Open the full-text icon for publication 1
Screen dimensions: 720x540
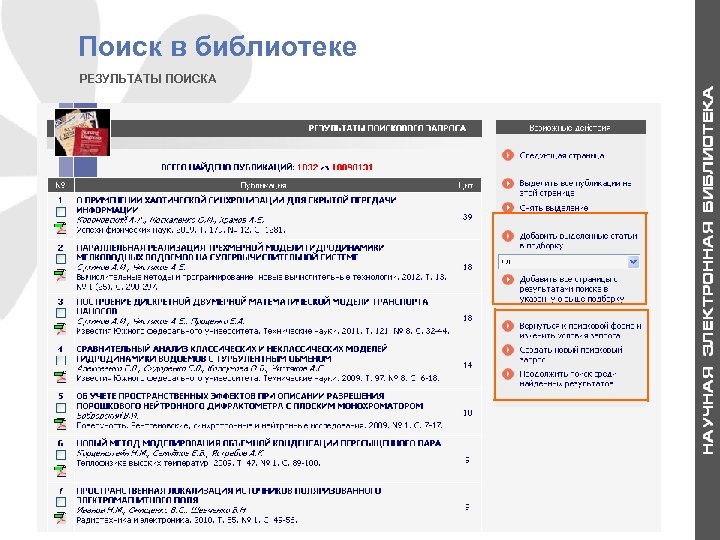pyautogui.click(x=60, y=228)
